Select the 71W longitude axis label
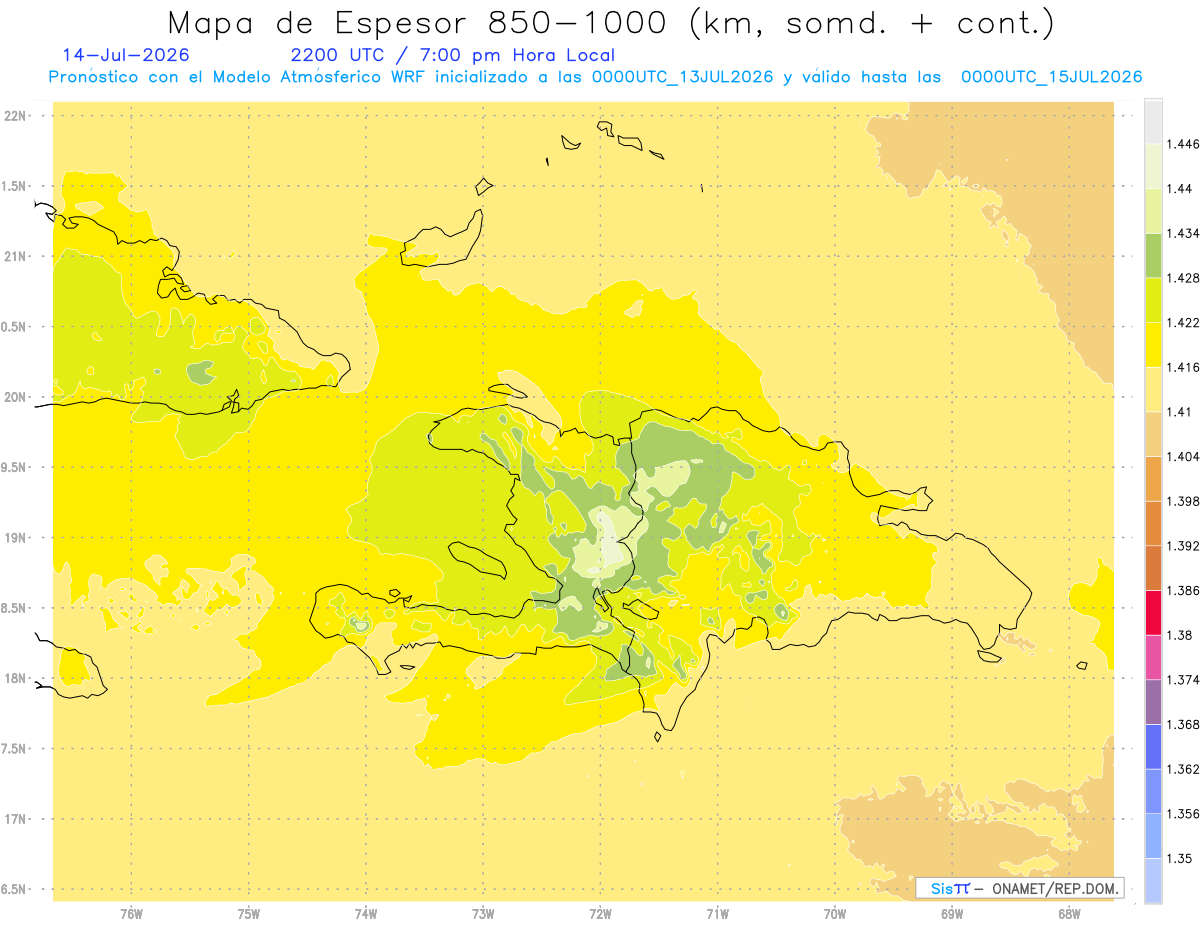The height and width of the screenshot is (927, 1200). coord(717,914)
